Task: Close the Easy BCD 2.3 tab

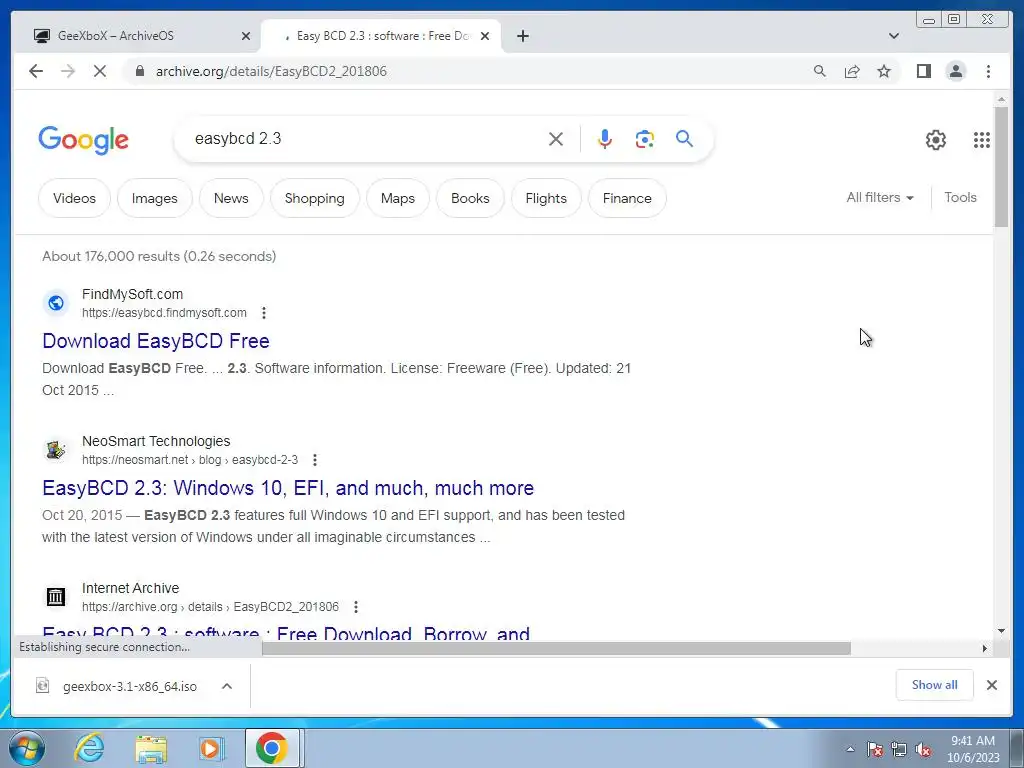Action: point(485,36)
